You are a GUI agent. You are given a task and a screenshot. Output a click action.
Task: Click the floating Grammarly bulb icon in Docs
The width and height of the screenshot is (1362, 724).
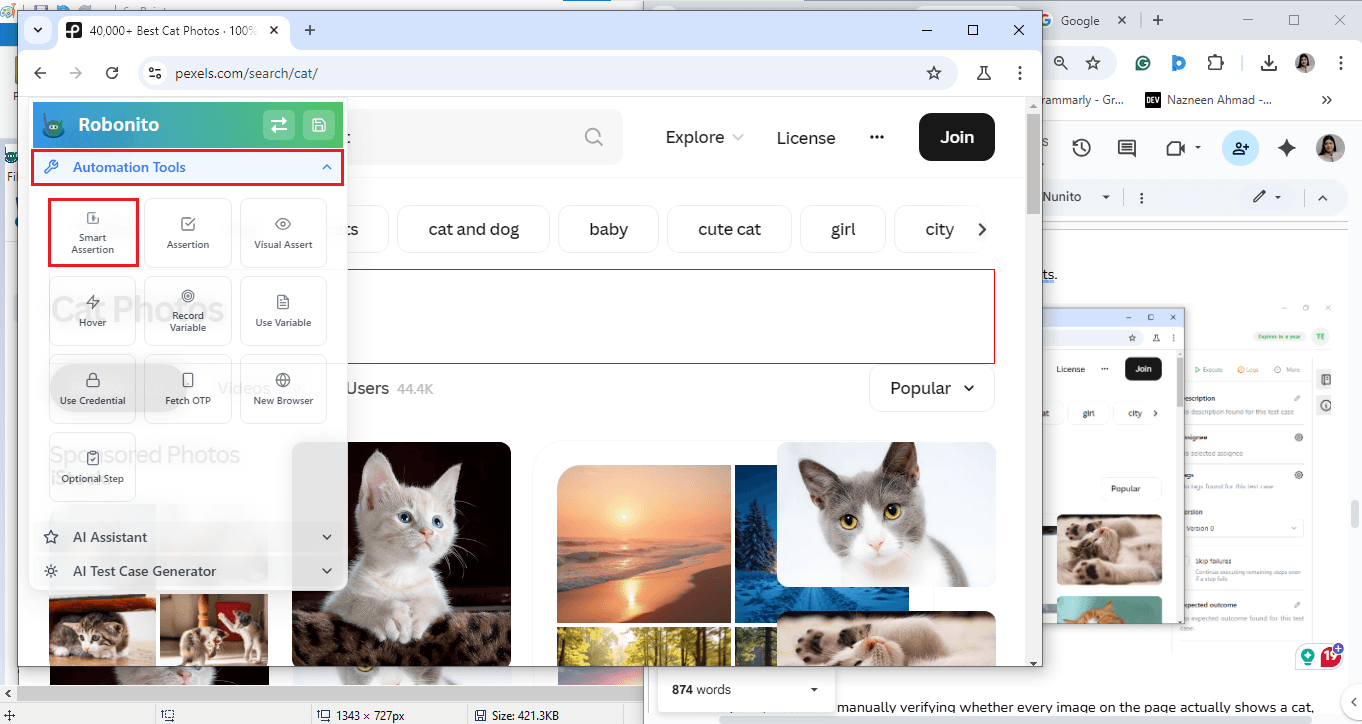click(1307, 657)
